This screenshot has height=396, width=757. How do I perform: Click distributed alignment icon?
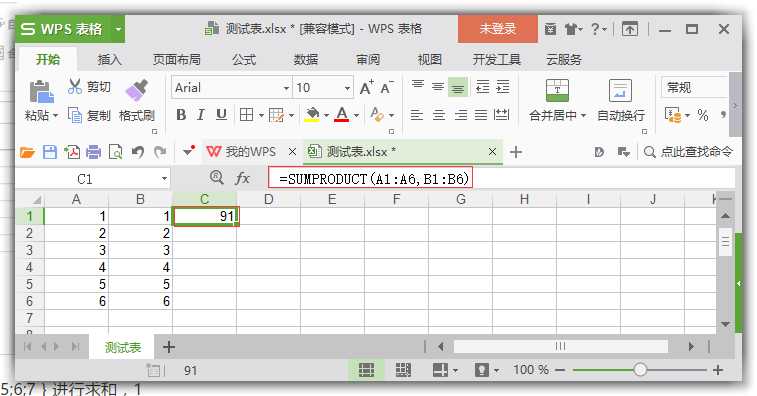coord(502,115)
